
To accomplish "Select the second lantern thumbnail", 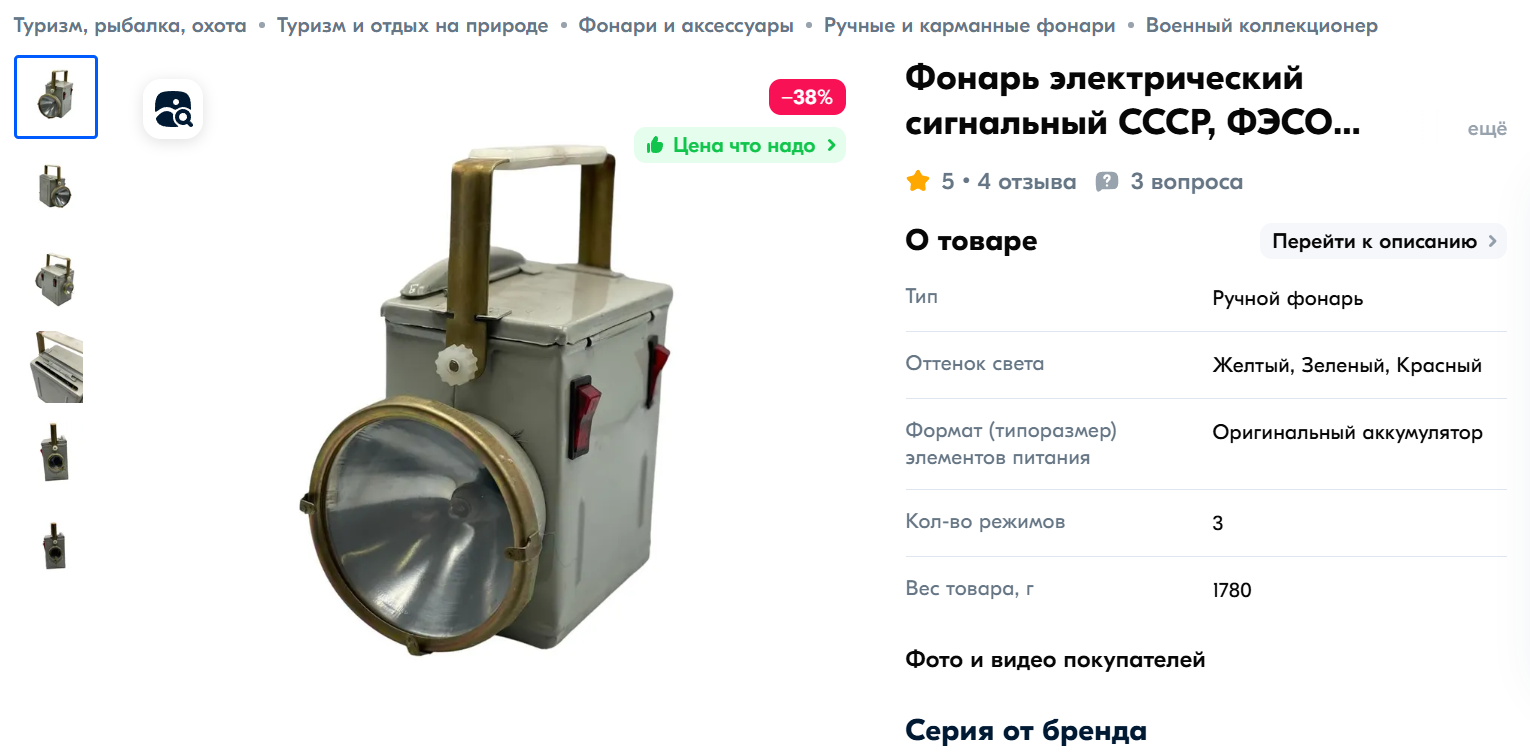I will pyautogui.click(x=56, y=186).
